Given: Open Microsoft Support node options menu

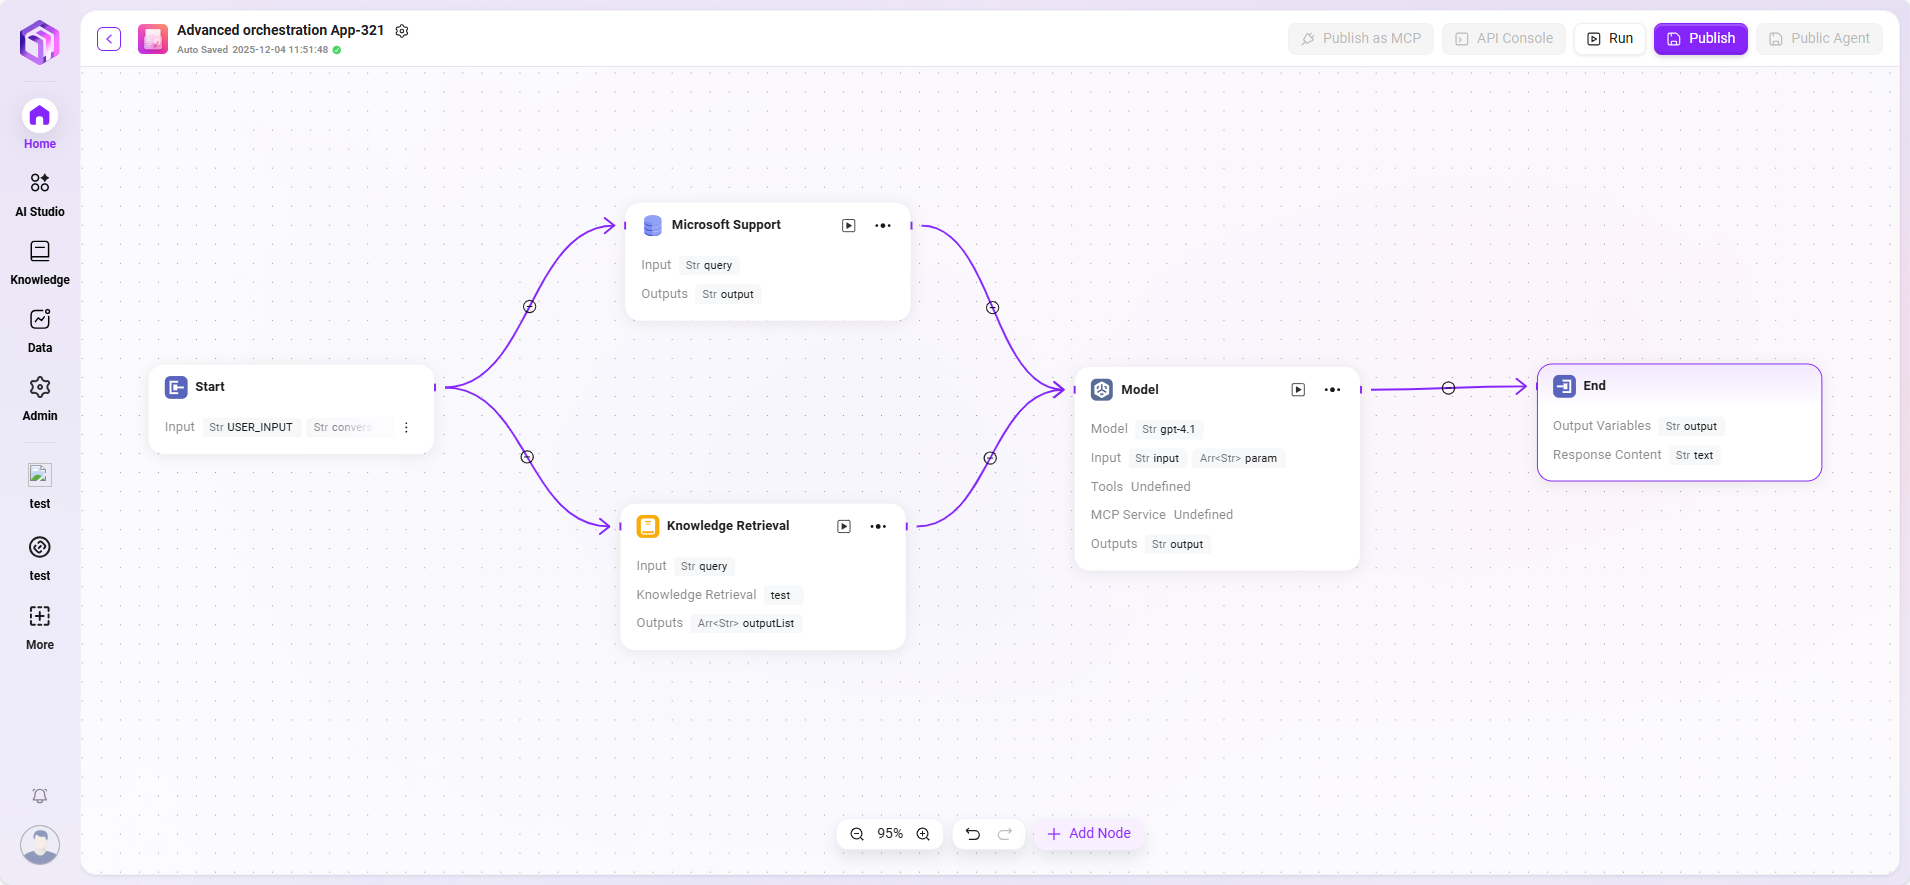Looking at the screenshot, I should click(883, 226).
